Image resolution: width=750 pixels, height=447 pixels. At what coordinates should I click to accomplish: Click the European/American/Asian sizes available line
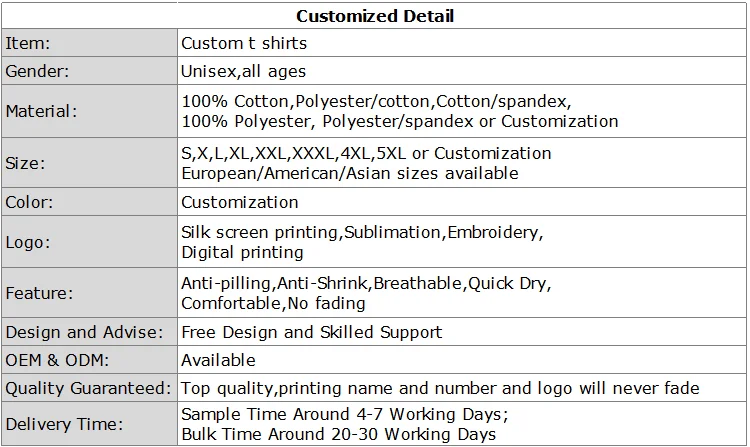pos(350,173)
